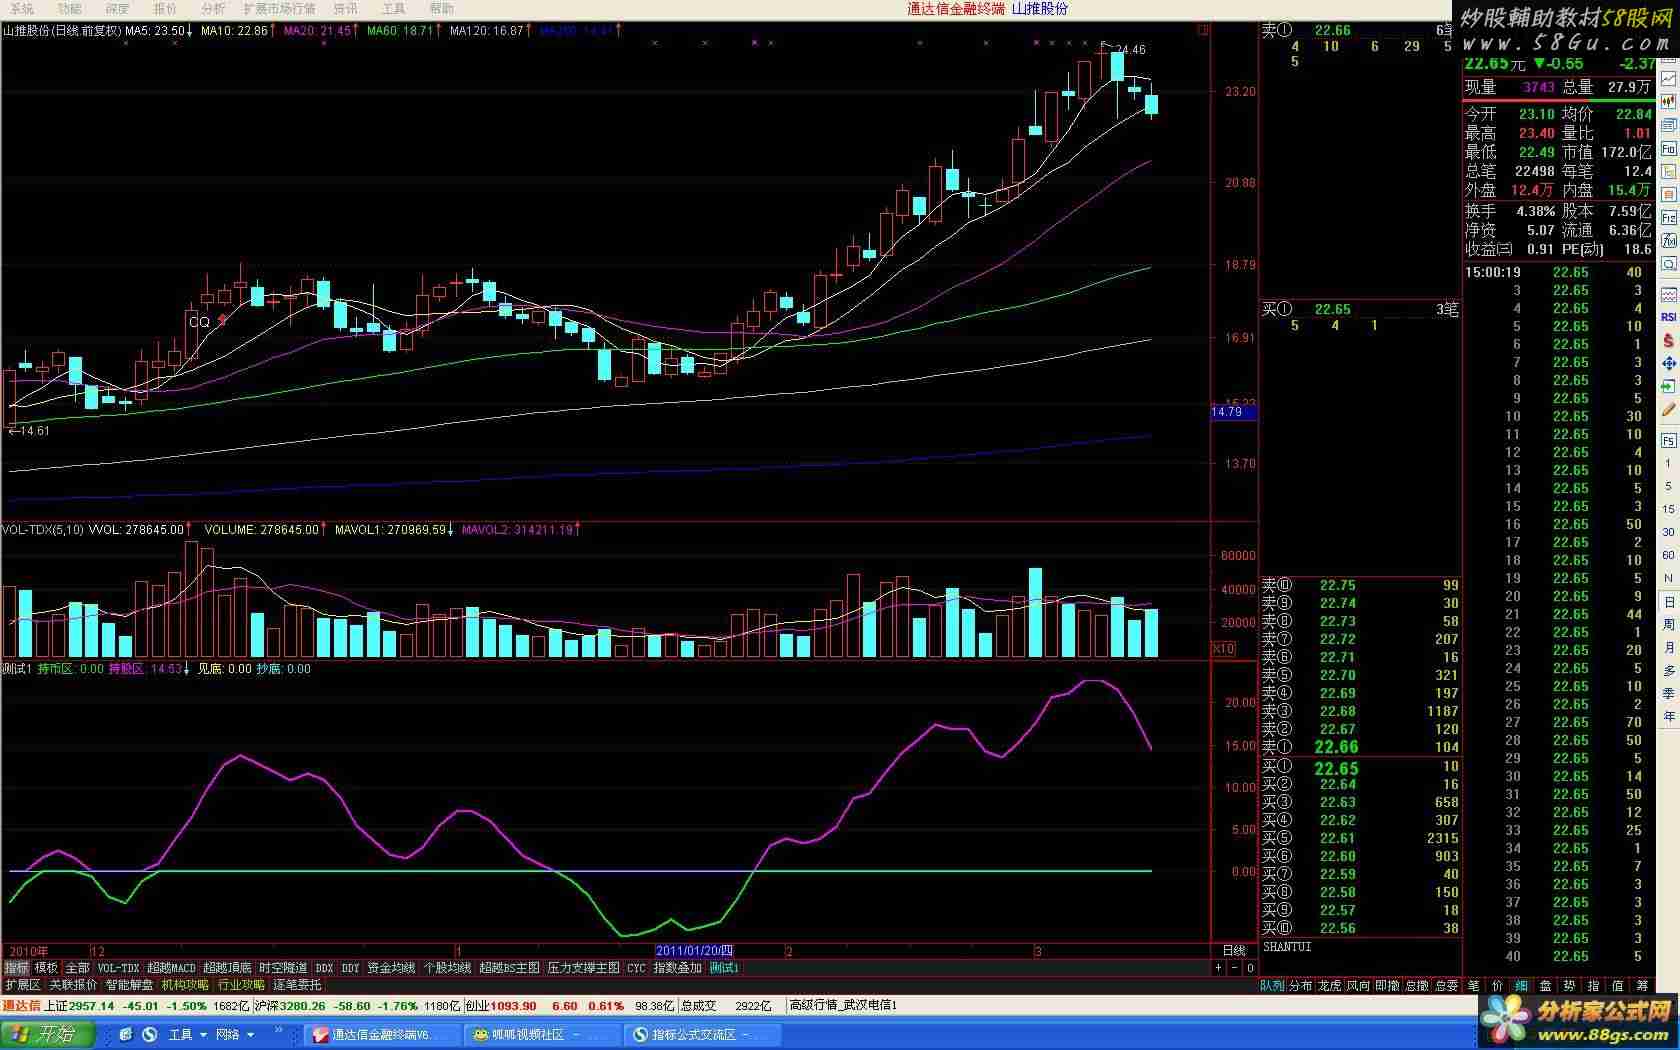1680x1050 pixels.
Task: Select the 时空隧道 indicator tab
Action: [283, 968]
